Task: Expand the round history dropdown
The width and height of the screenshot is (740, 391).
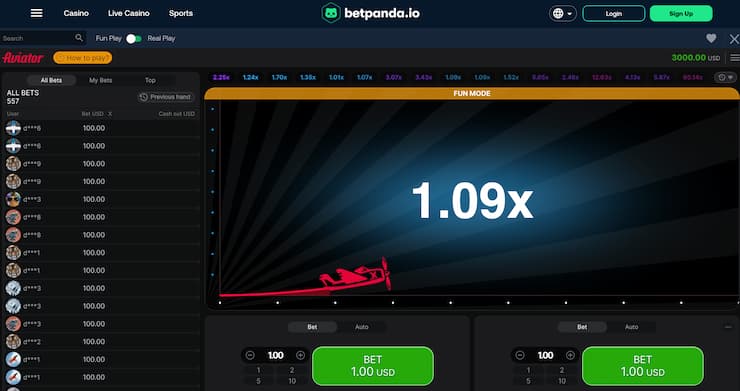Action: pyautogui.click(x=725, y=77)
